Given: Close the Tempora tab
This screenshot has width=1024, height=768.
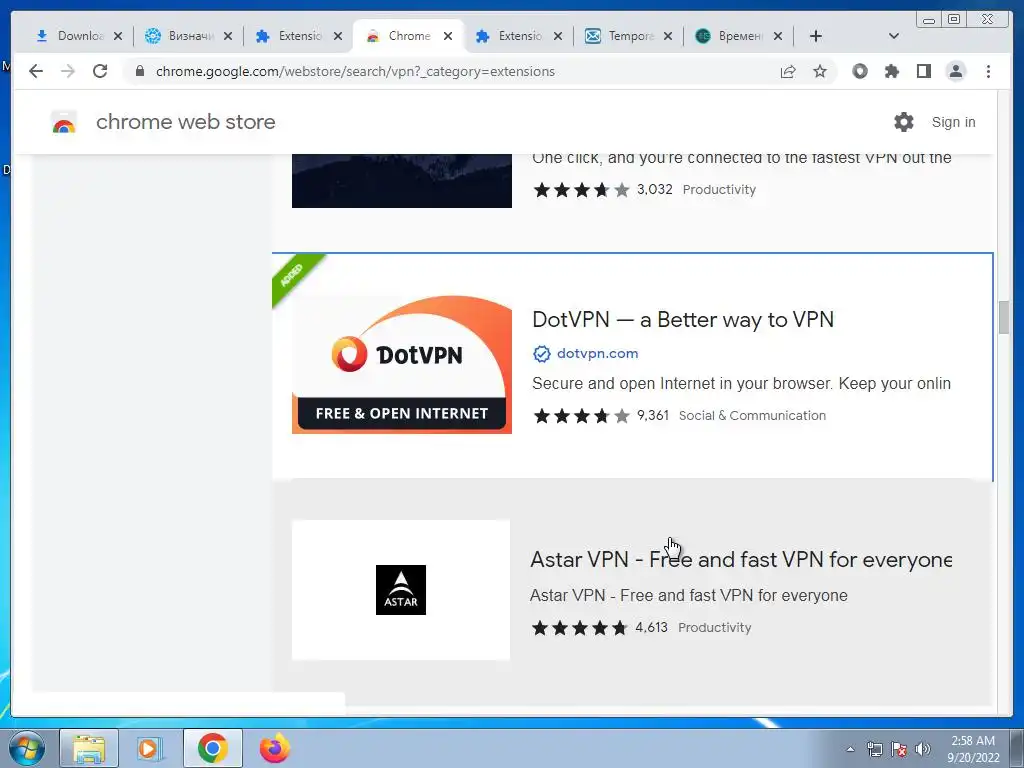Looking at the screenshot, I should click(x=668, y=36).
